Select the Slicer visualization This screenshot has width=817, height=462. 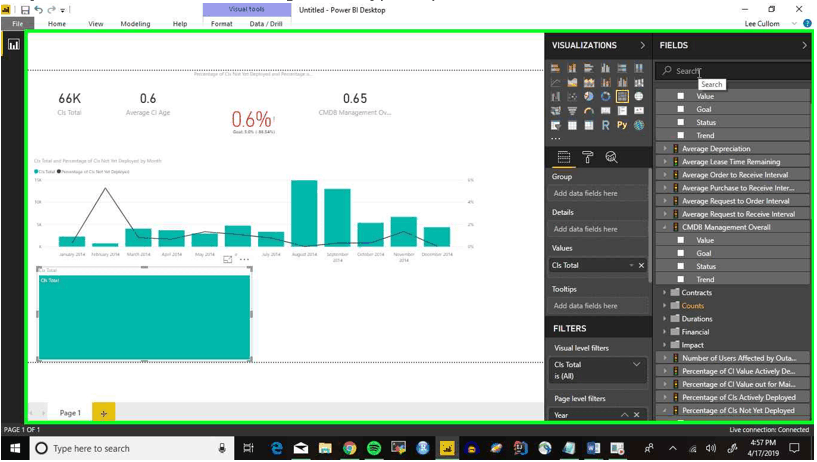555,125
